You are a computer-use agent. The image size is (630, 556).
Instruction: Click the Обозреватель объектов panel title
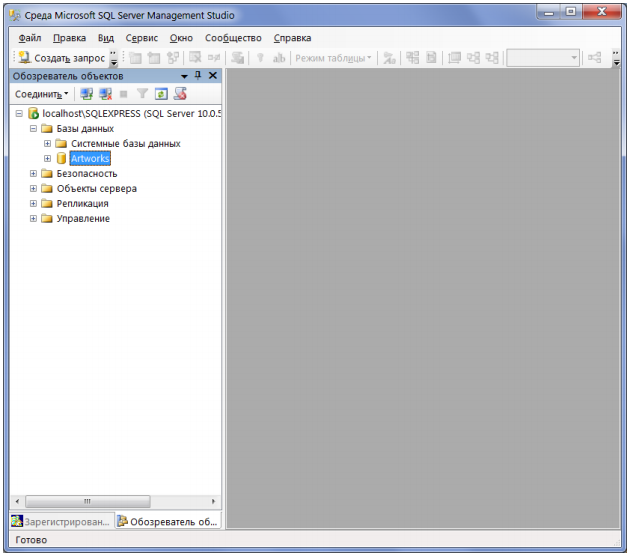click(x=68, y=76)
